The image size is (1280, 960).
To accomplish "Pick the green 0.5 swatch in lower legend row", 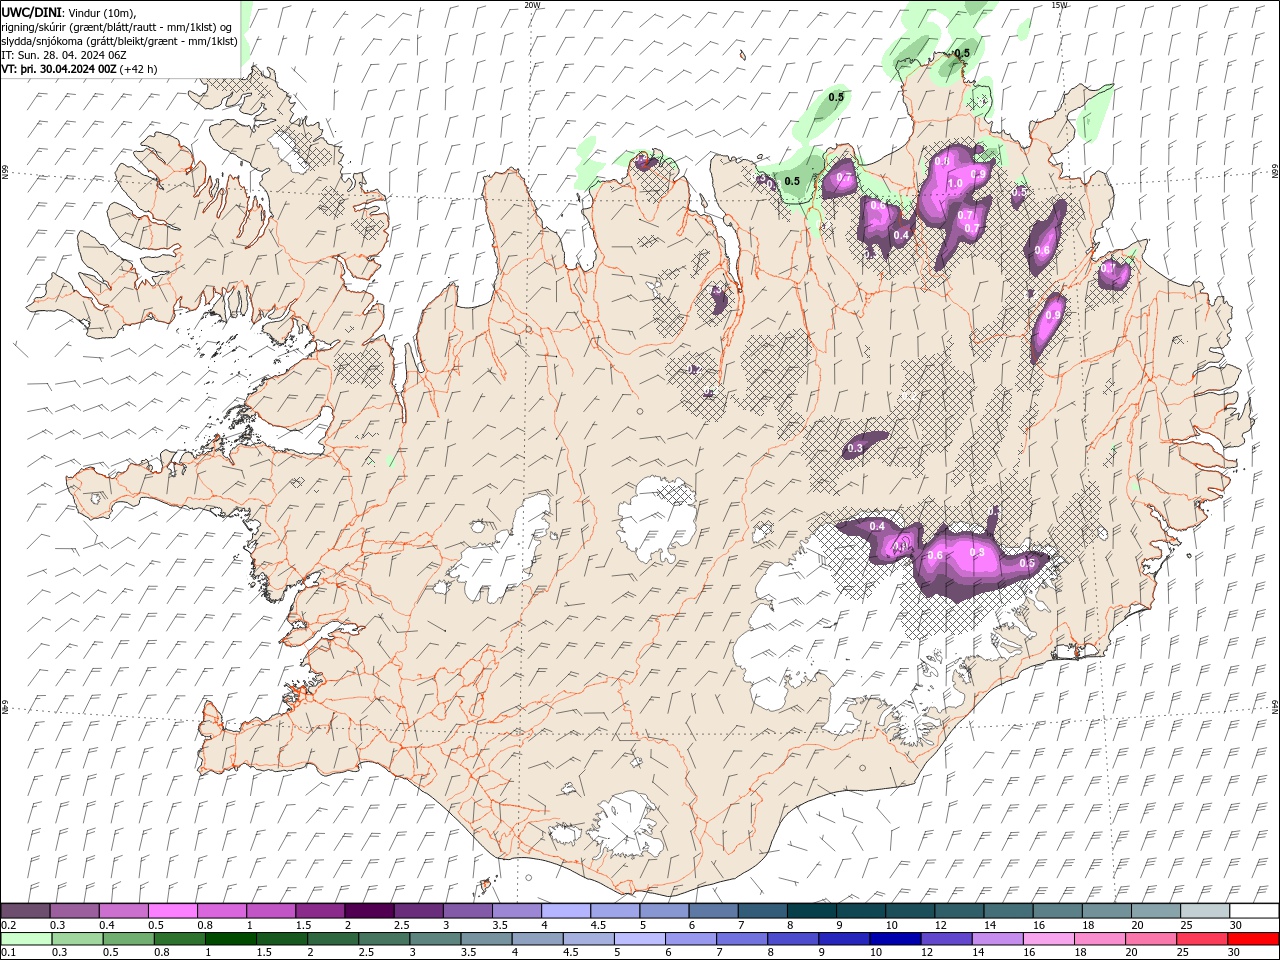I will (x=128, y=939).
